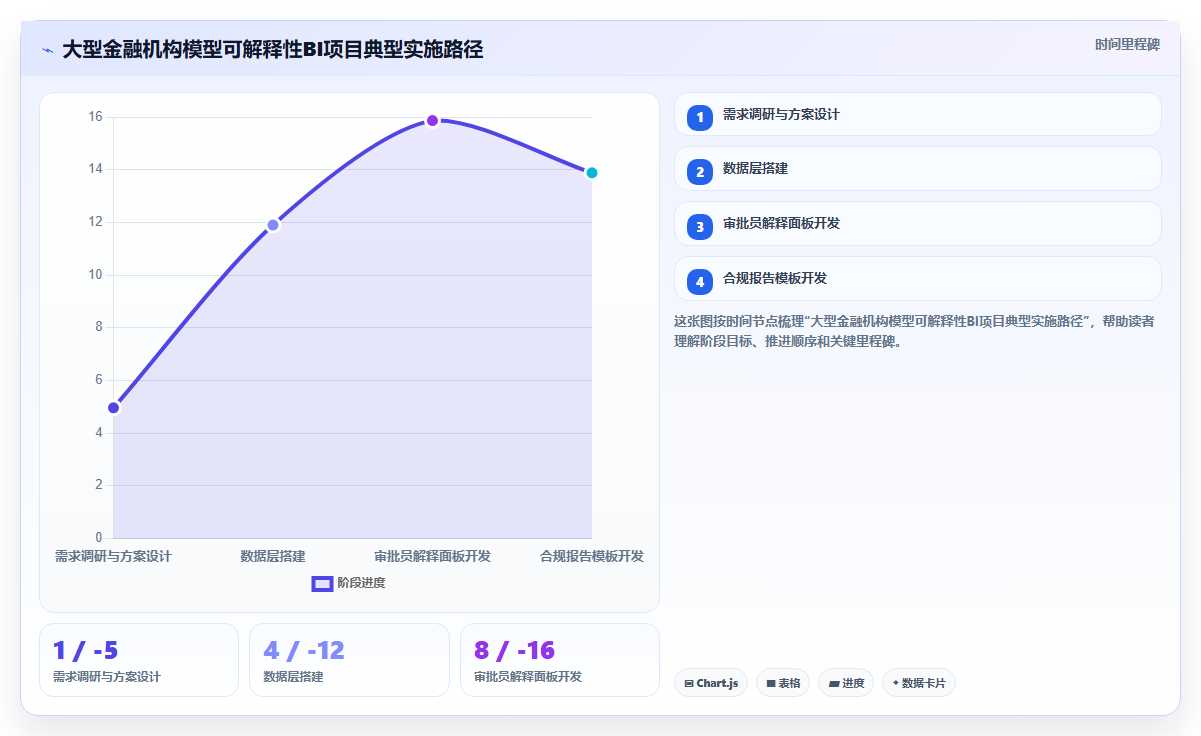Open the 1 / -5 data card
The height and width of the screenshot is (736, 1201).
click(x=139, y=660)
